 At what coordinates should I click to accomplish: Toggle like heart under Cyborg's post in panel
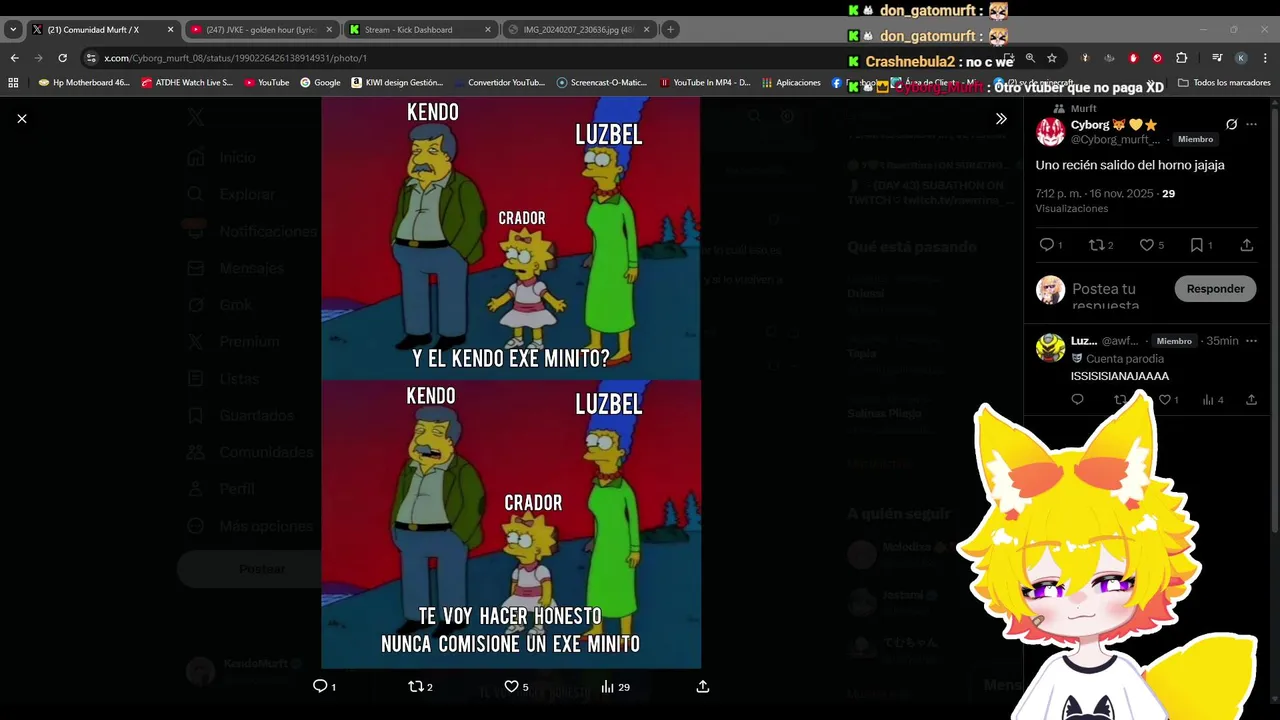point(1146,245)
